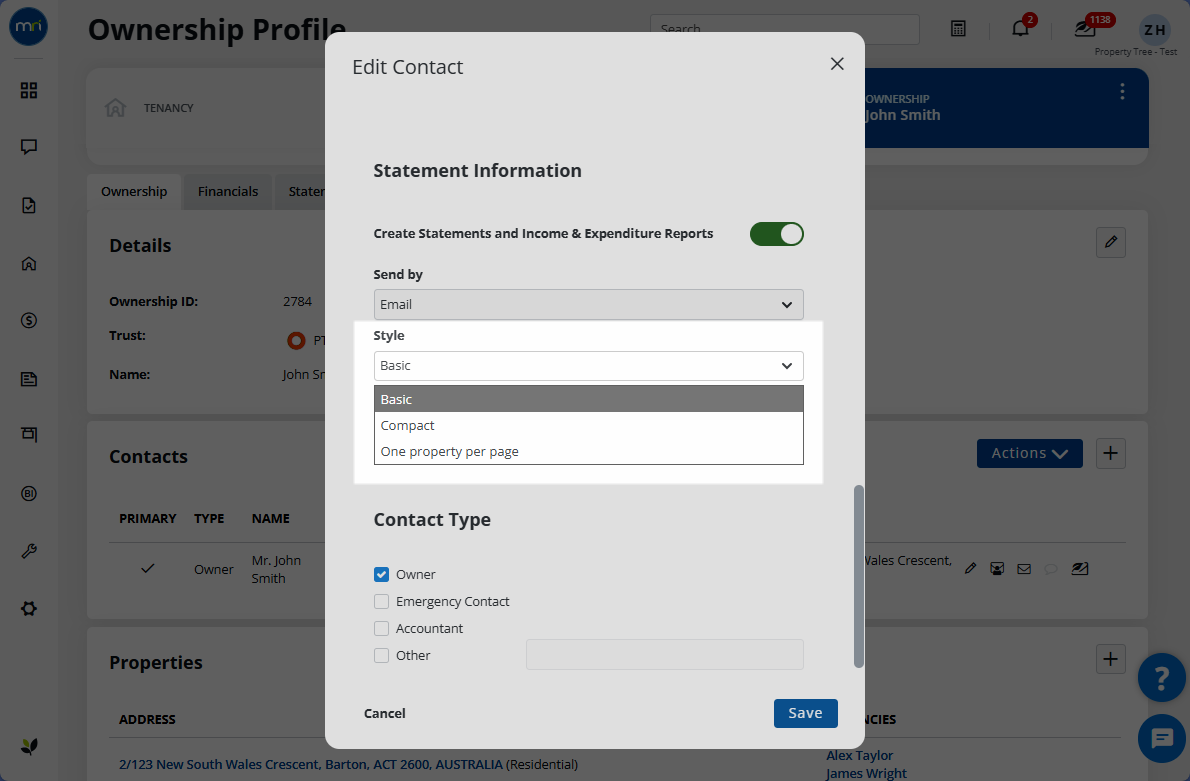
Task: Toggle Create Statements and Income & Expenditure Reports
Action: (776, 234)
